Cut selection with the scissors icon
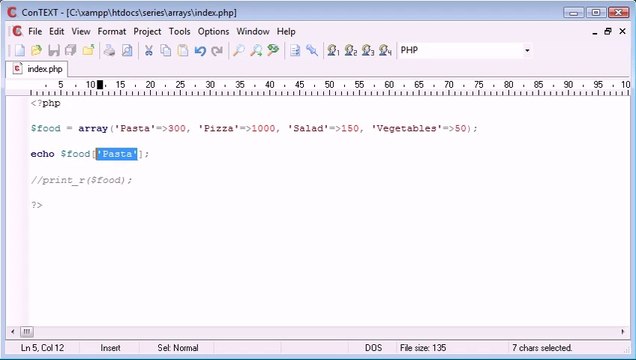Image resolution: width=636 pixels, height=360 pixels. [148, 50]
